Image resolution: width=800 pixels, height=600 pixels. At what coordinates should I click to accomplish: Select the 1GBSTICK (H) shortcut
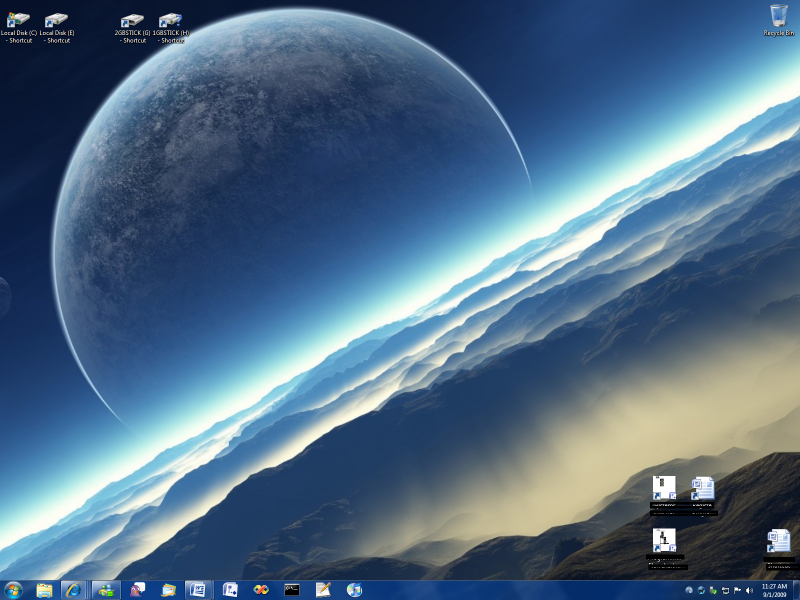pos(171,28)
